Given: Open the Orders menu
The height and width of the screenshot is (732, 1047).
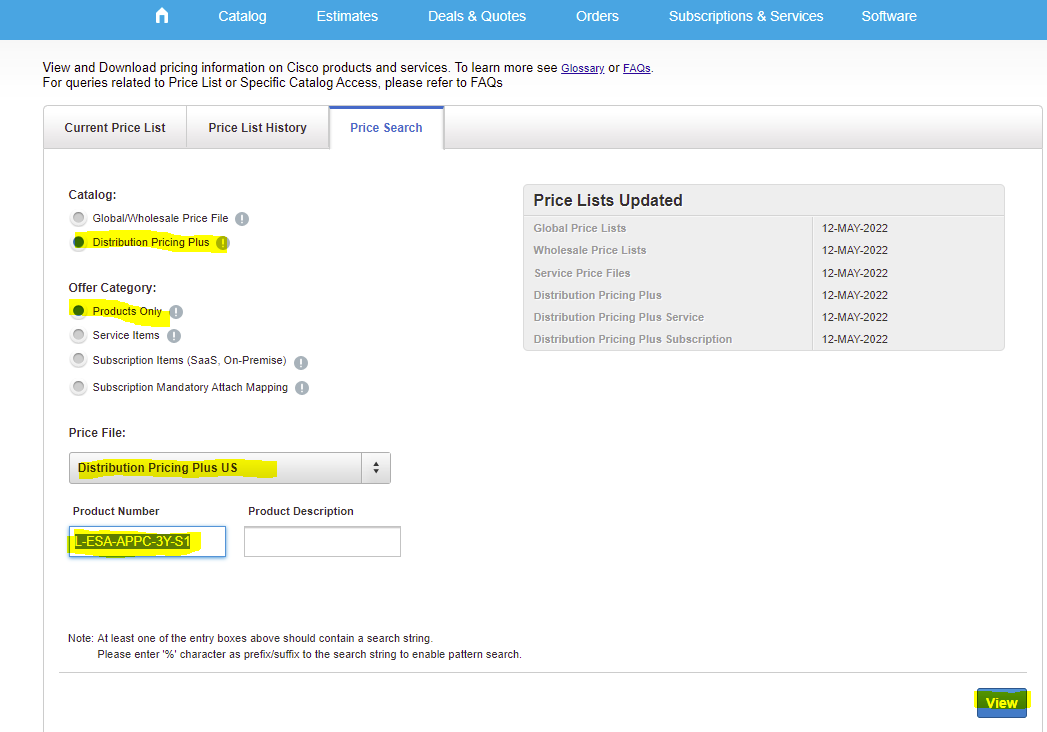Looking at the screenshot, I should click(x=598, y=16).
